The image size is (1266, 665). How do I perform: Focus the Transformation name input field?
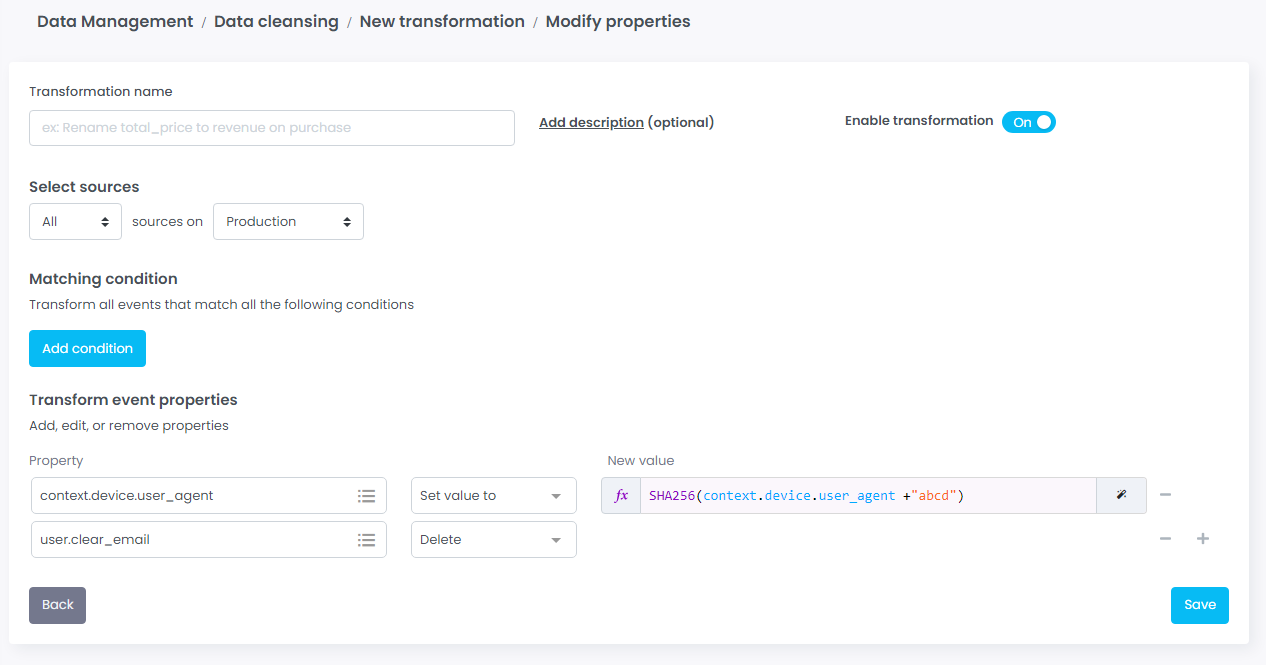pos(271,128)
